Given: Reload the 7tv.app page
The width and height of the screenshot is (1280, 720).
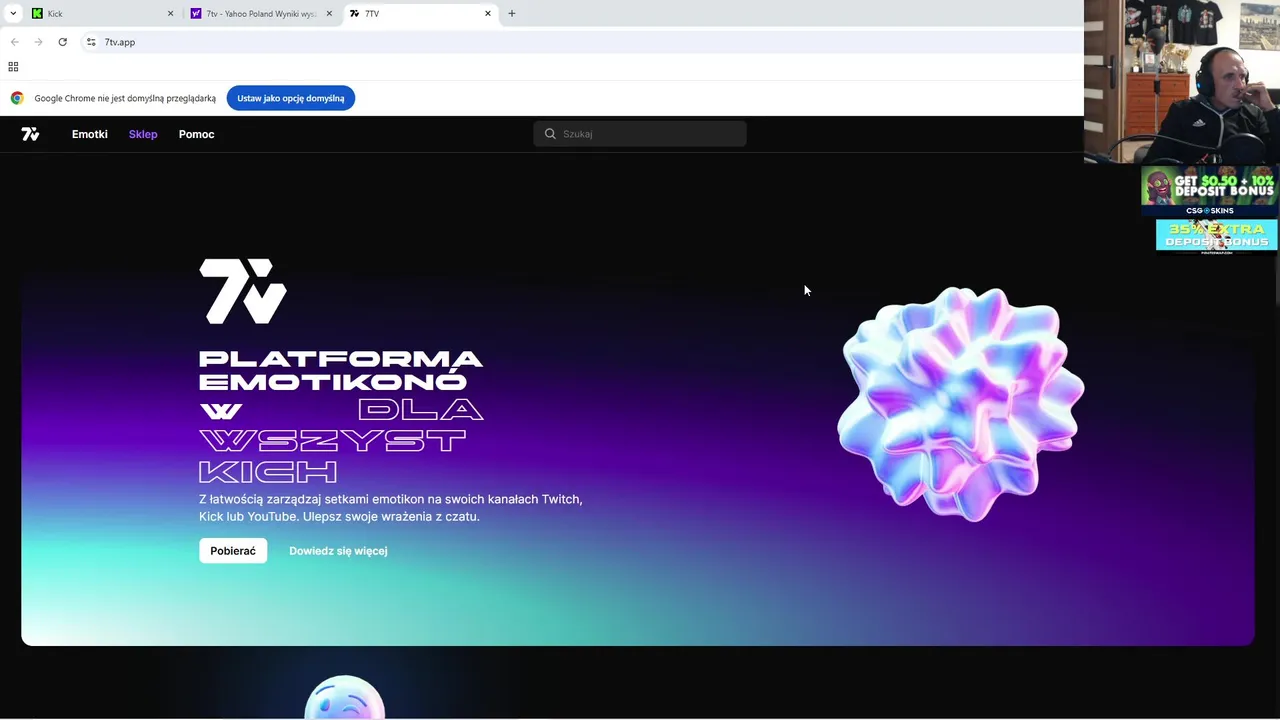Looking at the screenshot, I should (62, 42).
